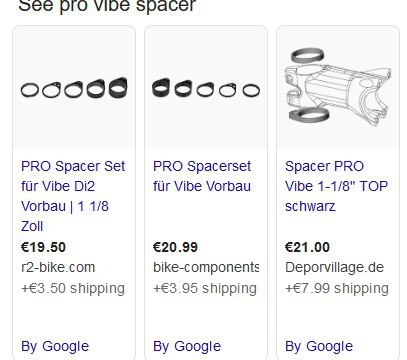Image resolution: width=407 pixels, height=360 pixels.
Task: Open 'Spacer PRO Vibe 1-1/8" TOP schwarz' title
Action: [x=336, y=186]
